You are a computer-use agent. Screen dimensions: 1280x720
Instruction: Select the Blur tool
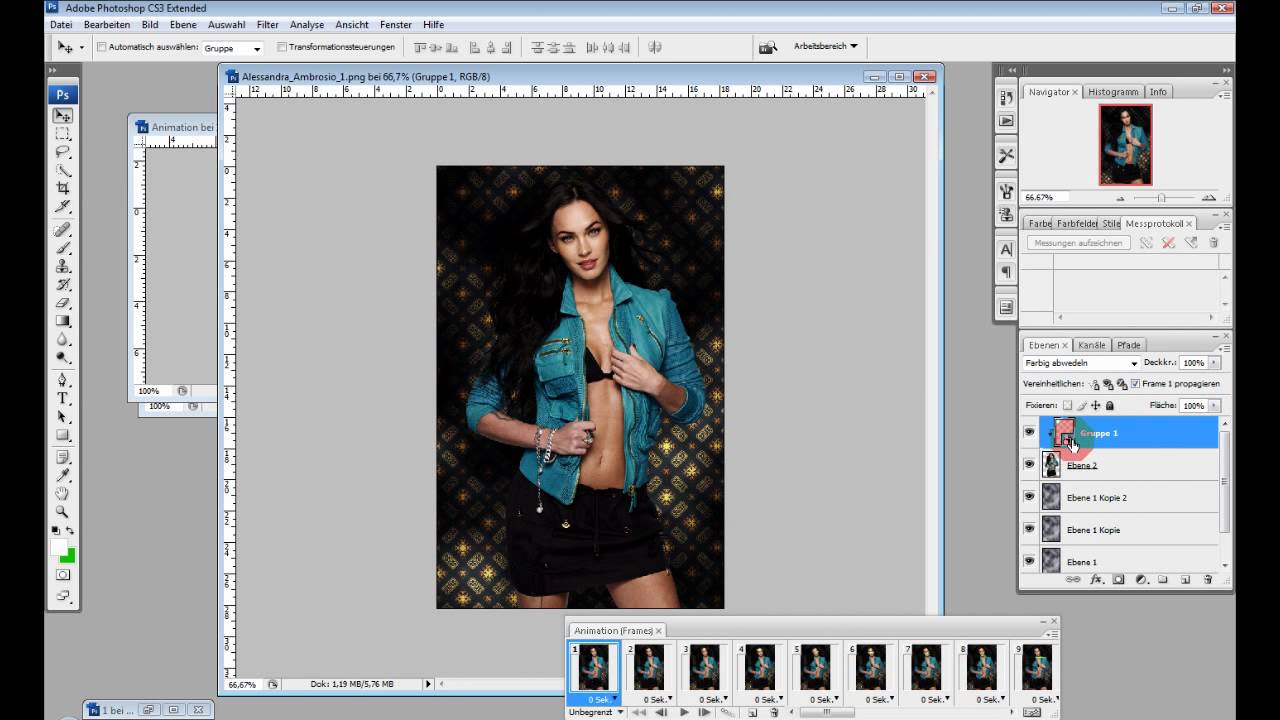tap(63, 338)
